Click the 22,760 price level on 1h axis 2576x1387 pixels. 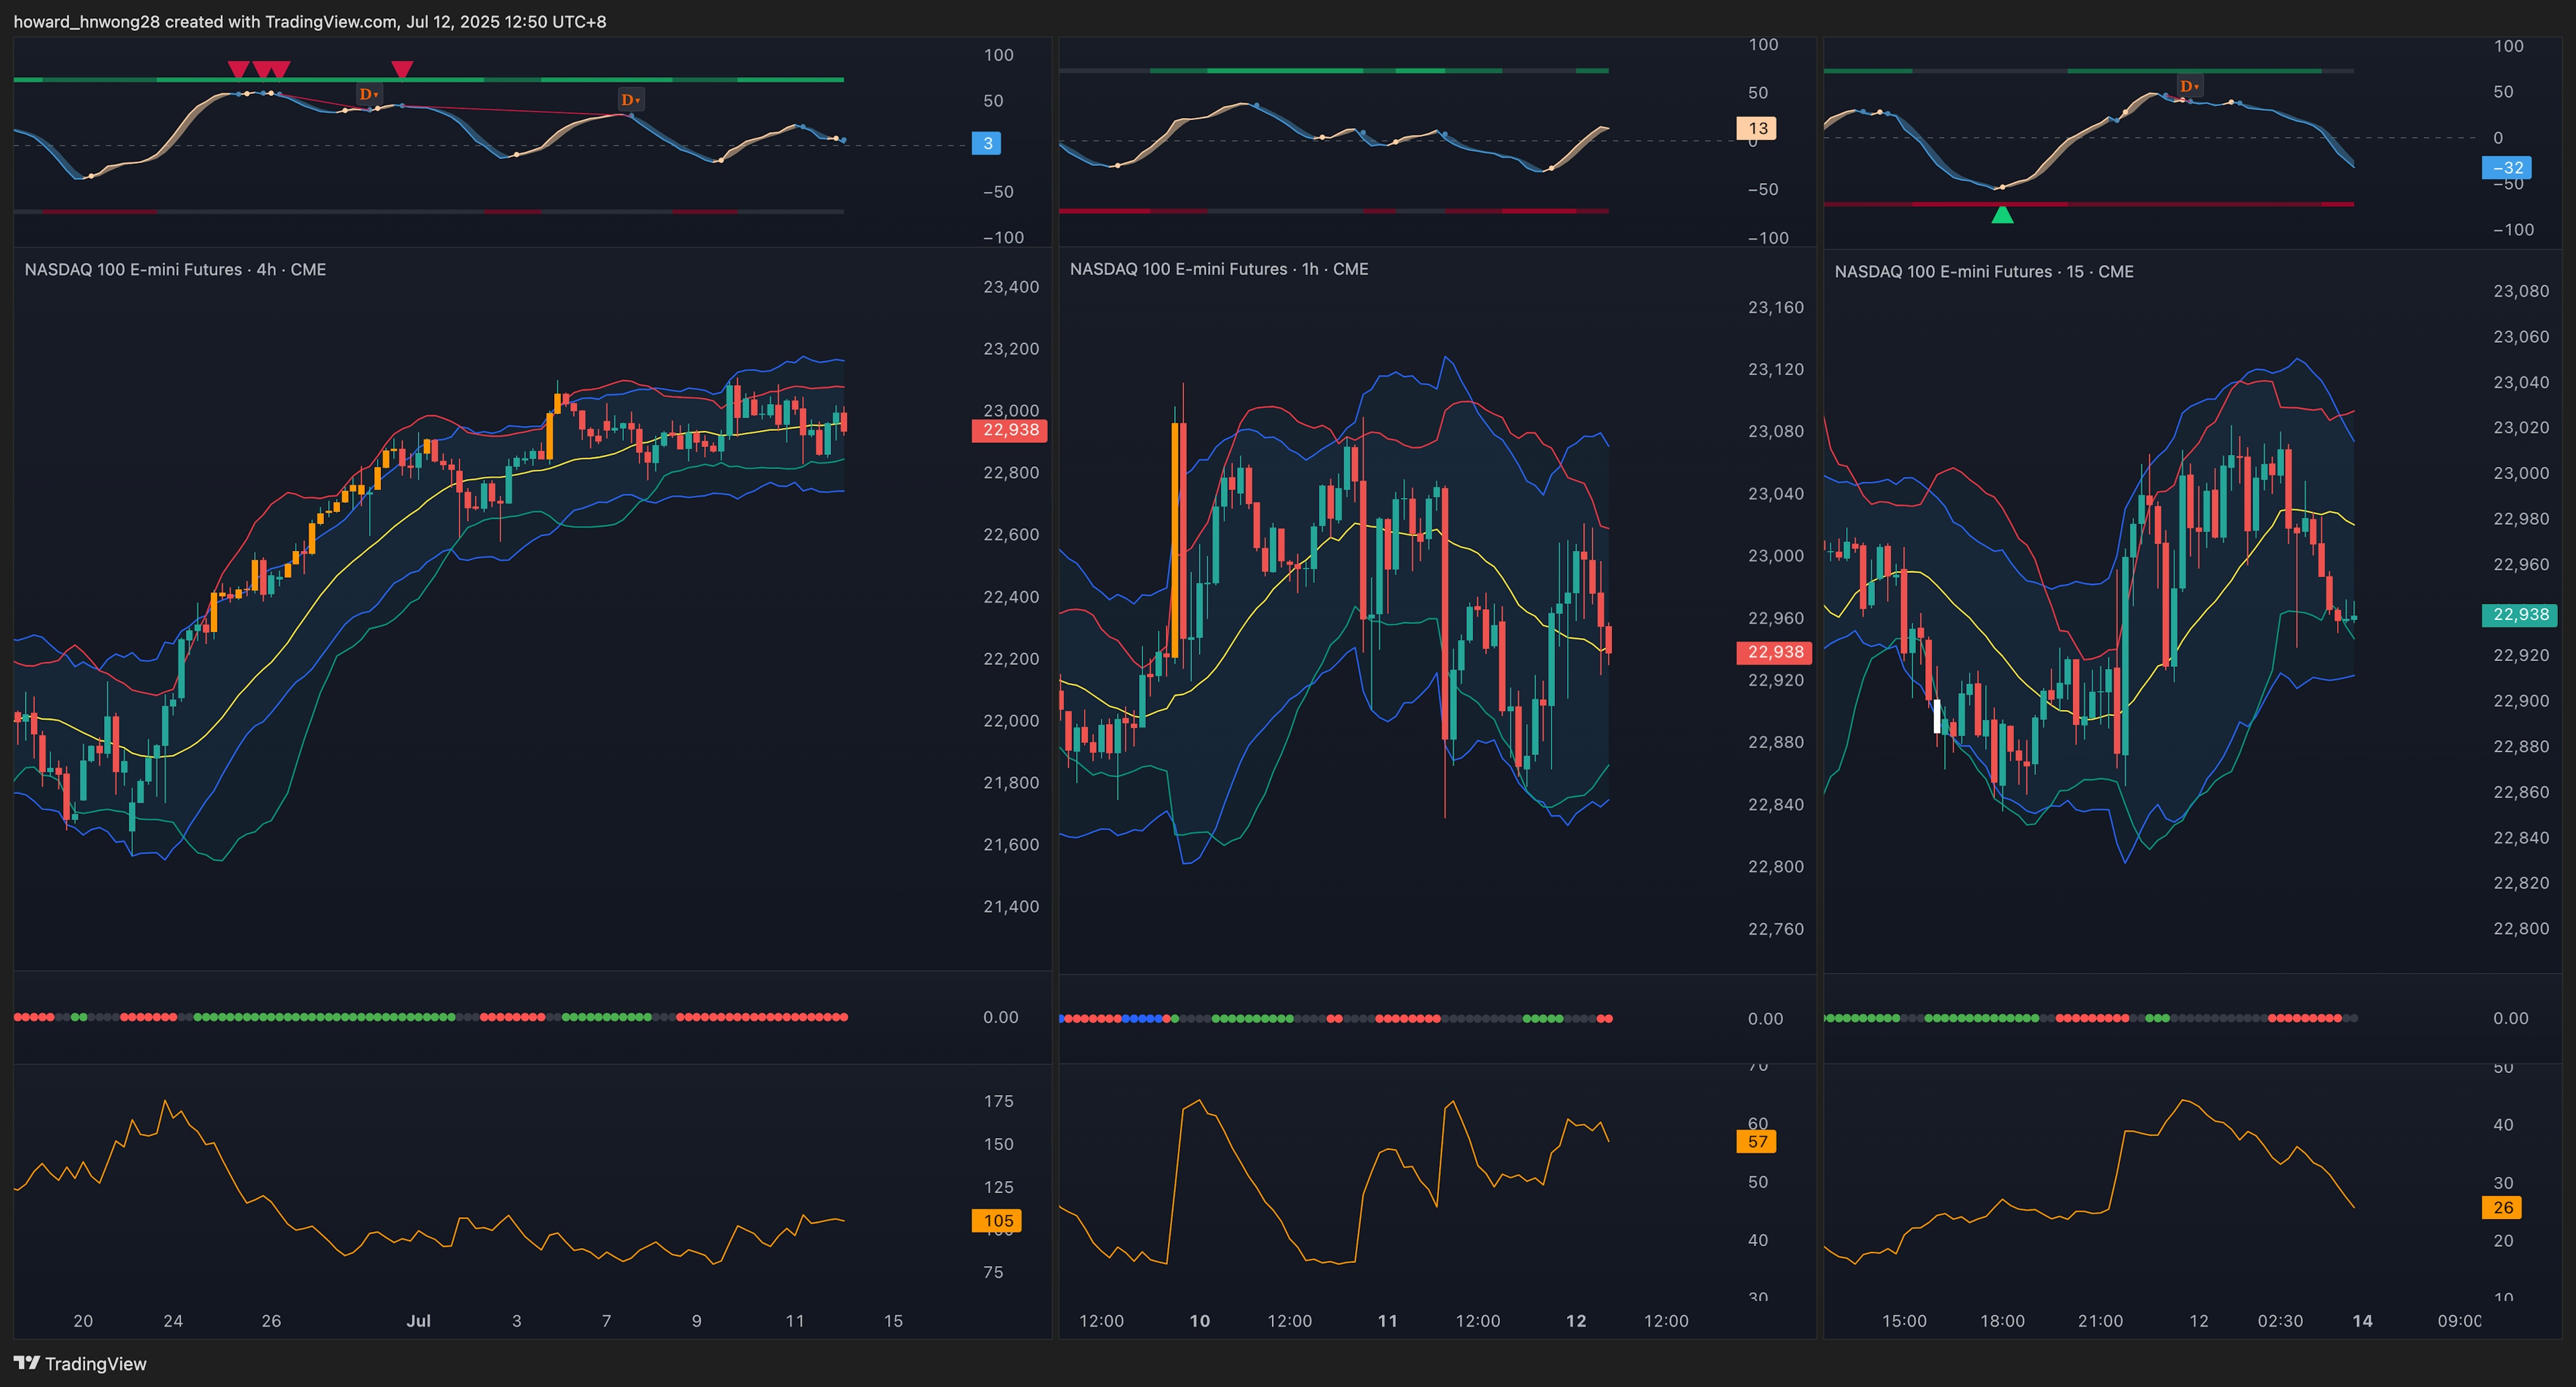[x=1776, y=929]
